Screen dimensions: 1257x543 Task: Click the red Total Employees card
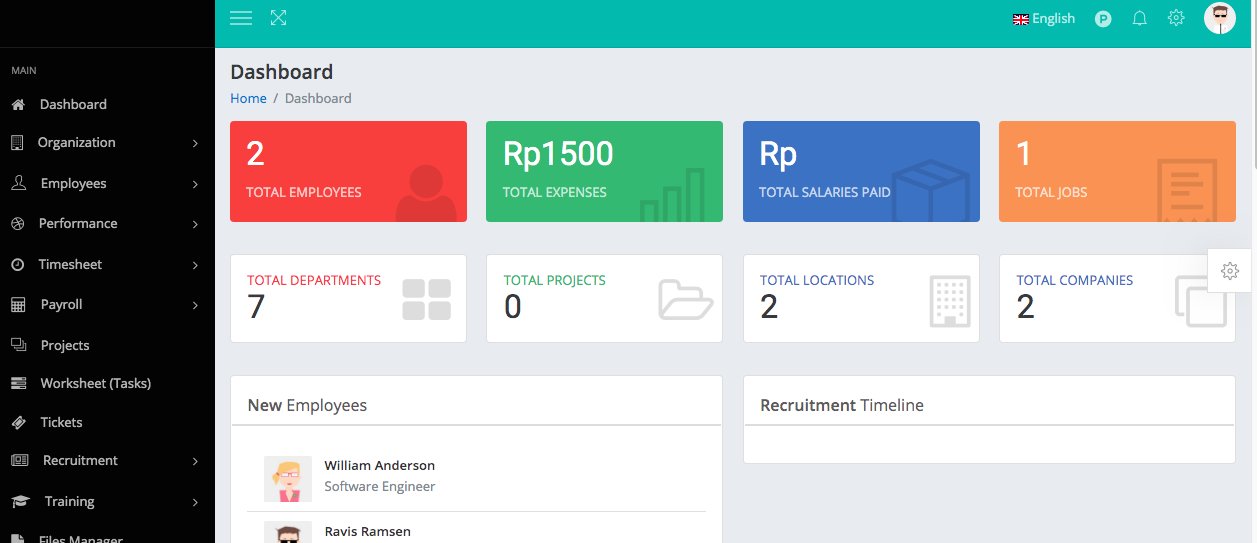coord(348,171)
